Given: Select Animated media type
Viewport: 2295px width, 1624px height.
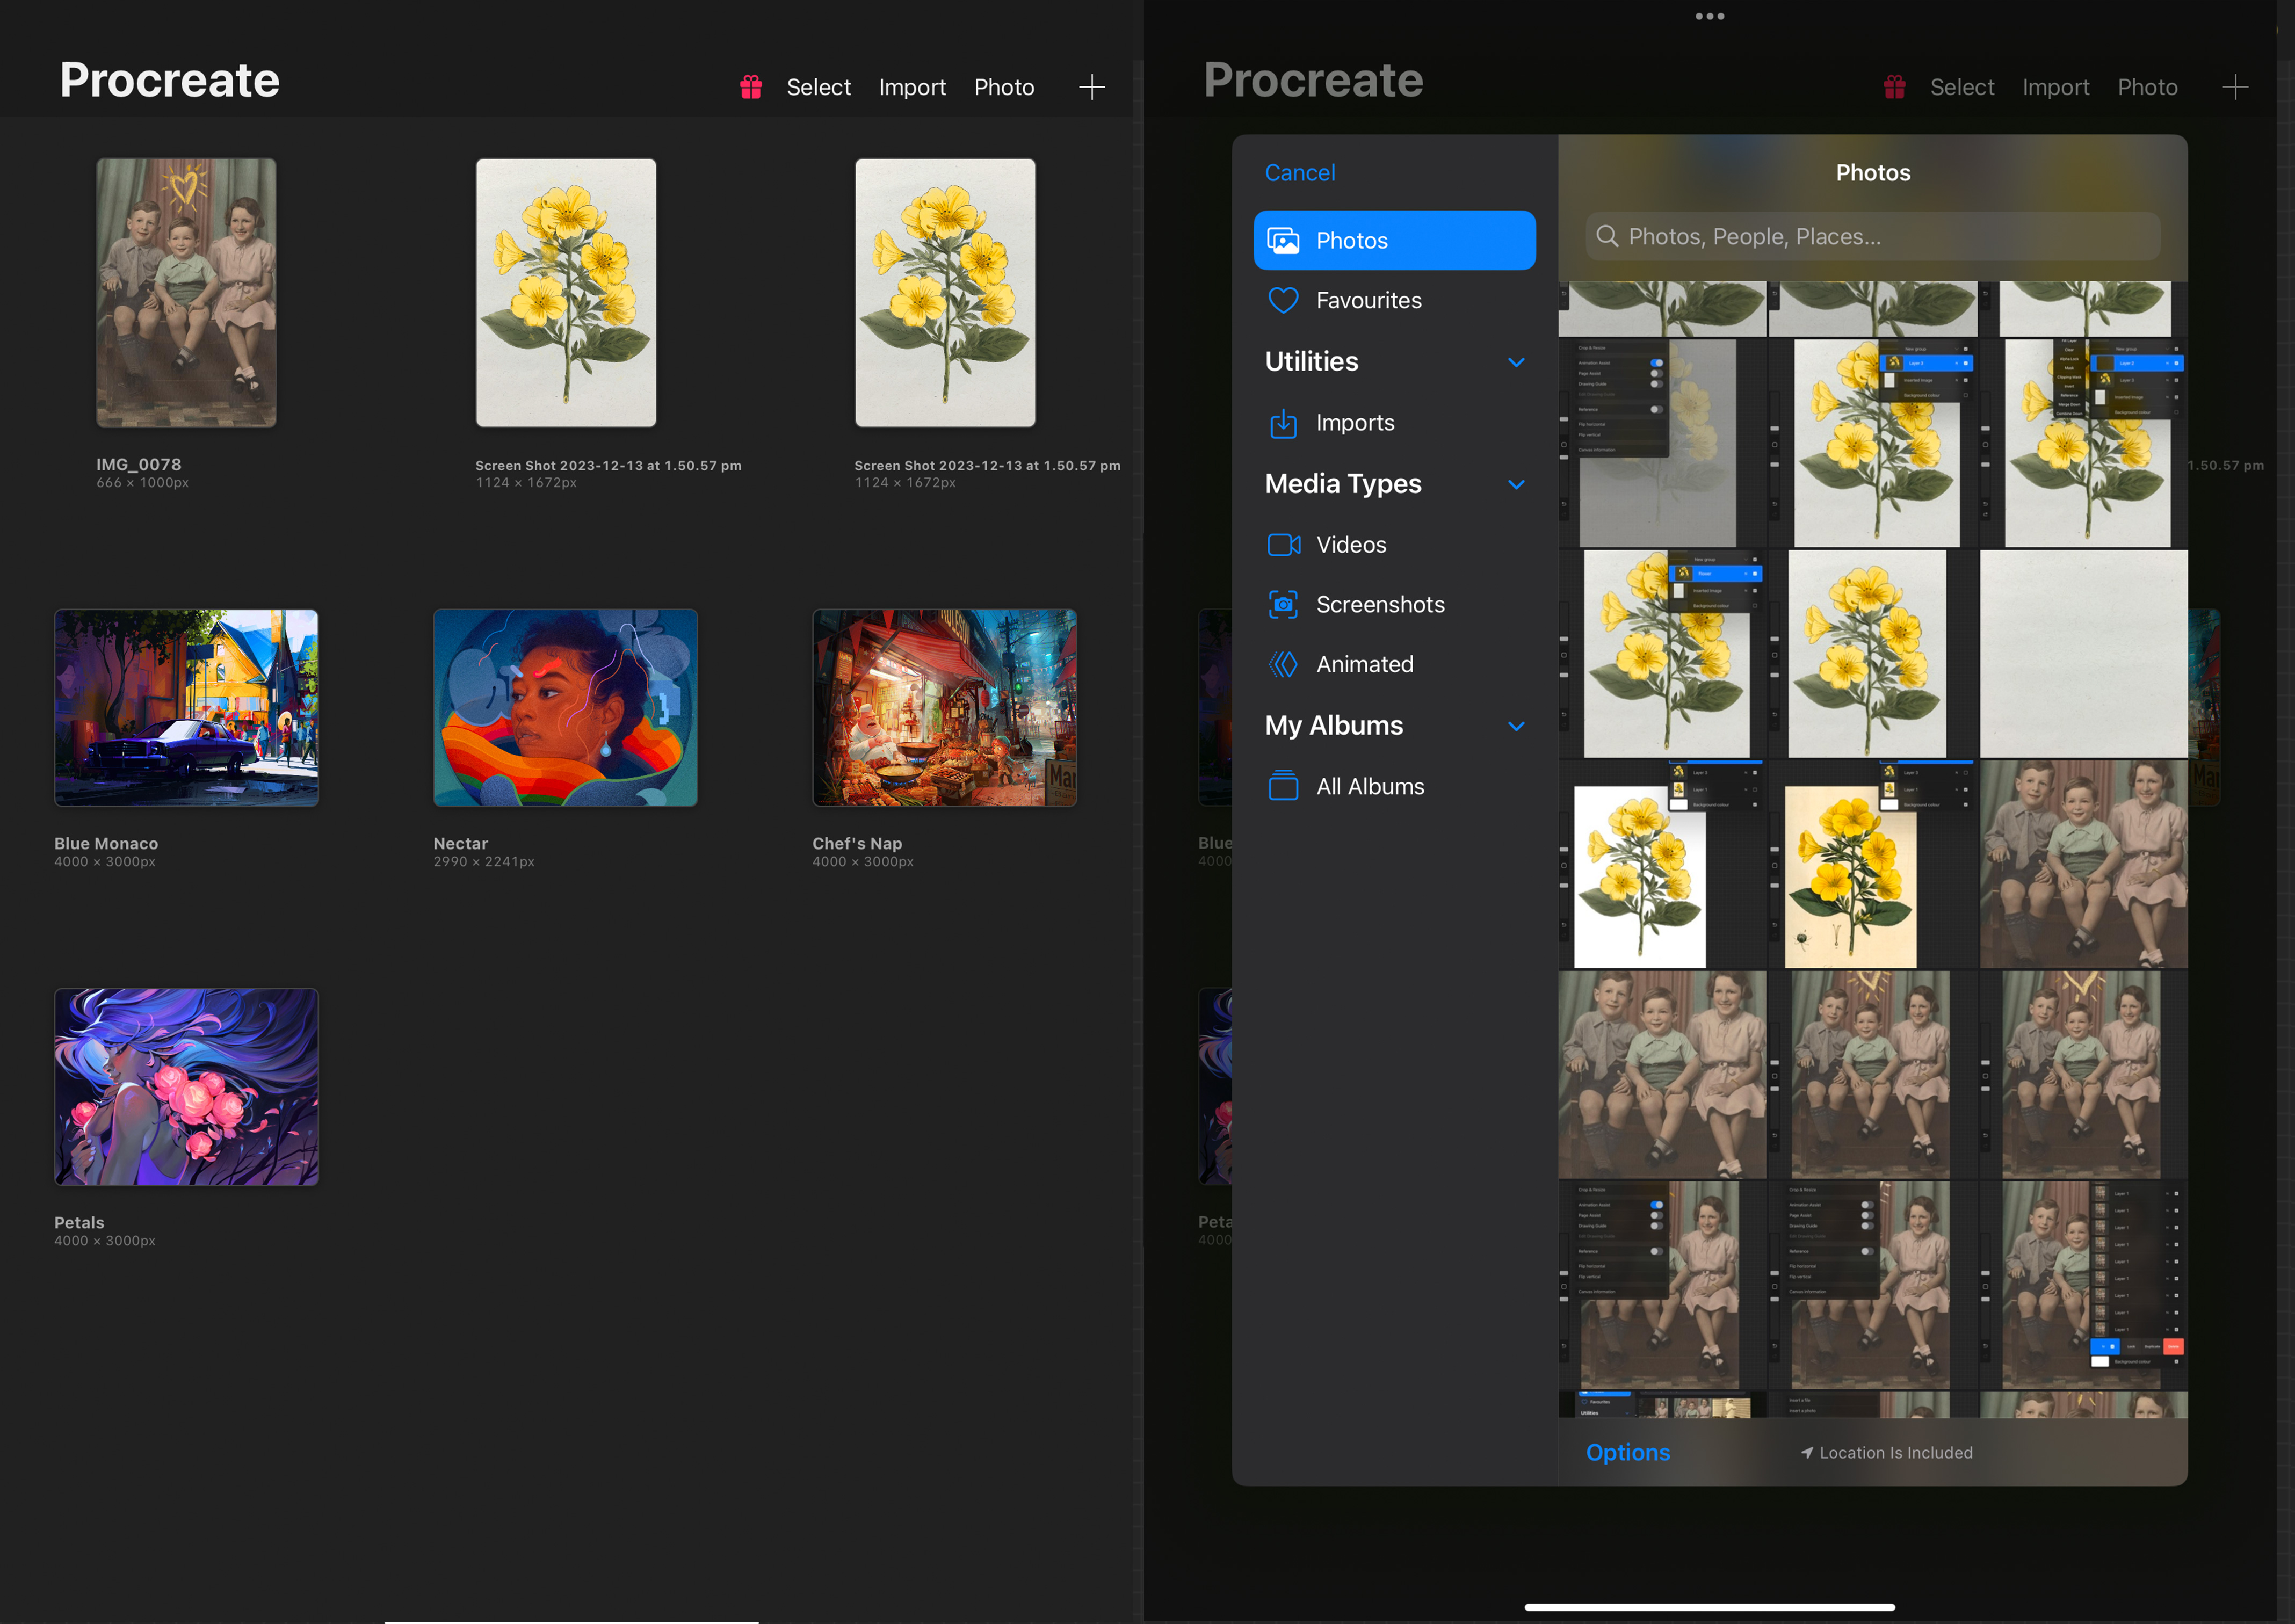Looking at the screenshot, I should 1364,665.
